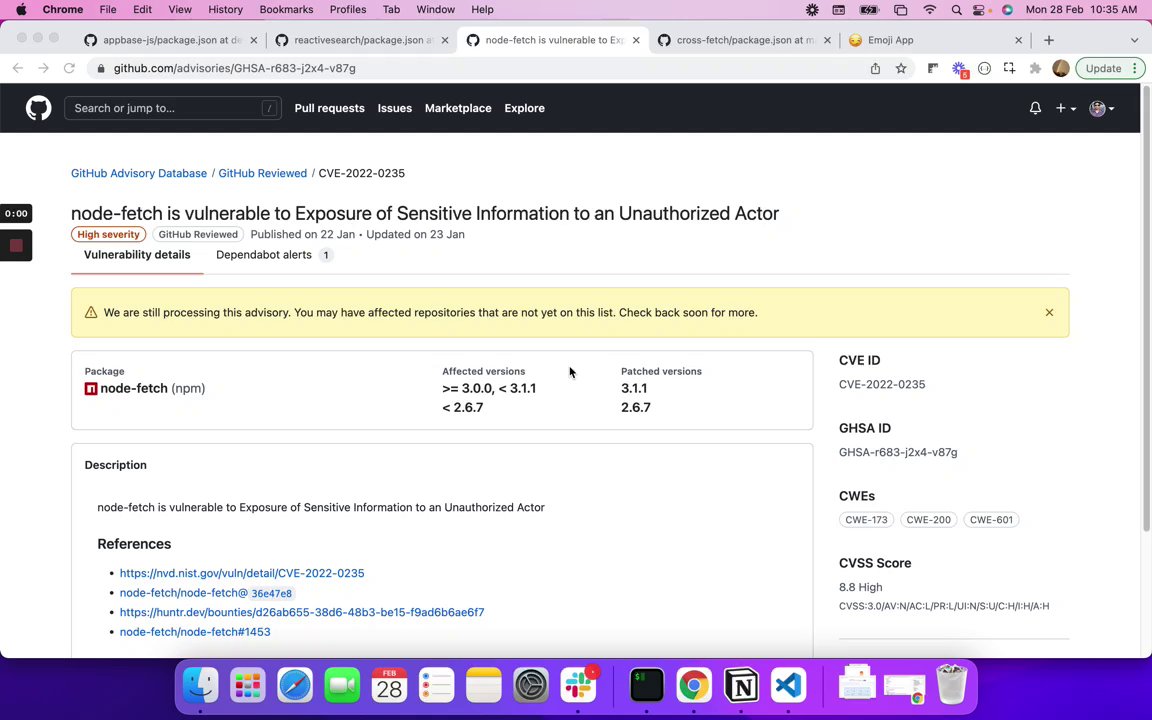Open Marketplace in GitHub header
Screen dimensions: 1152x720
(x=458, y=108)
